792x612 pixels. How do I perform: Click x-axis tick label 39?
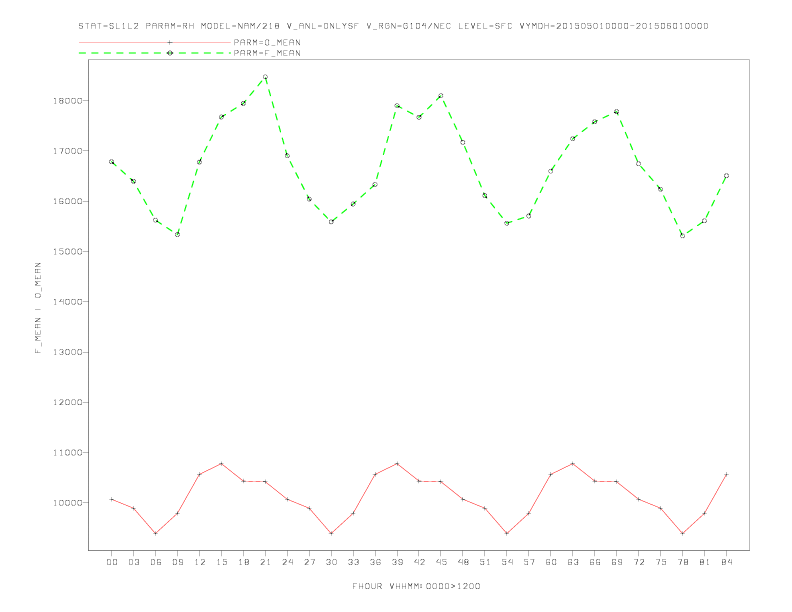(397, 562)
